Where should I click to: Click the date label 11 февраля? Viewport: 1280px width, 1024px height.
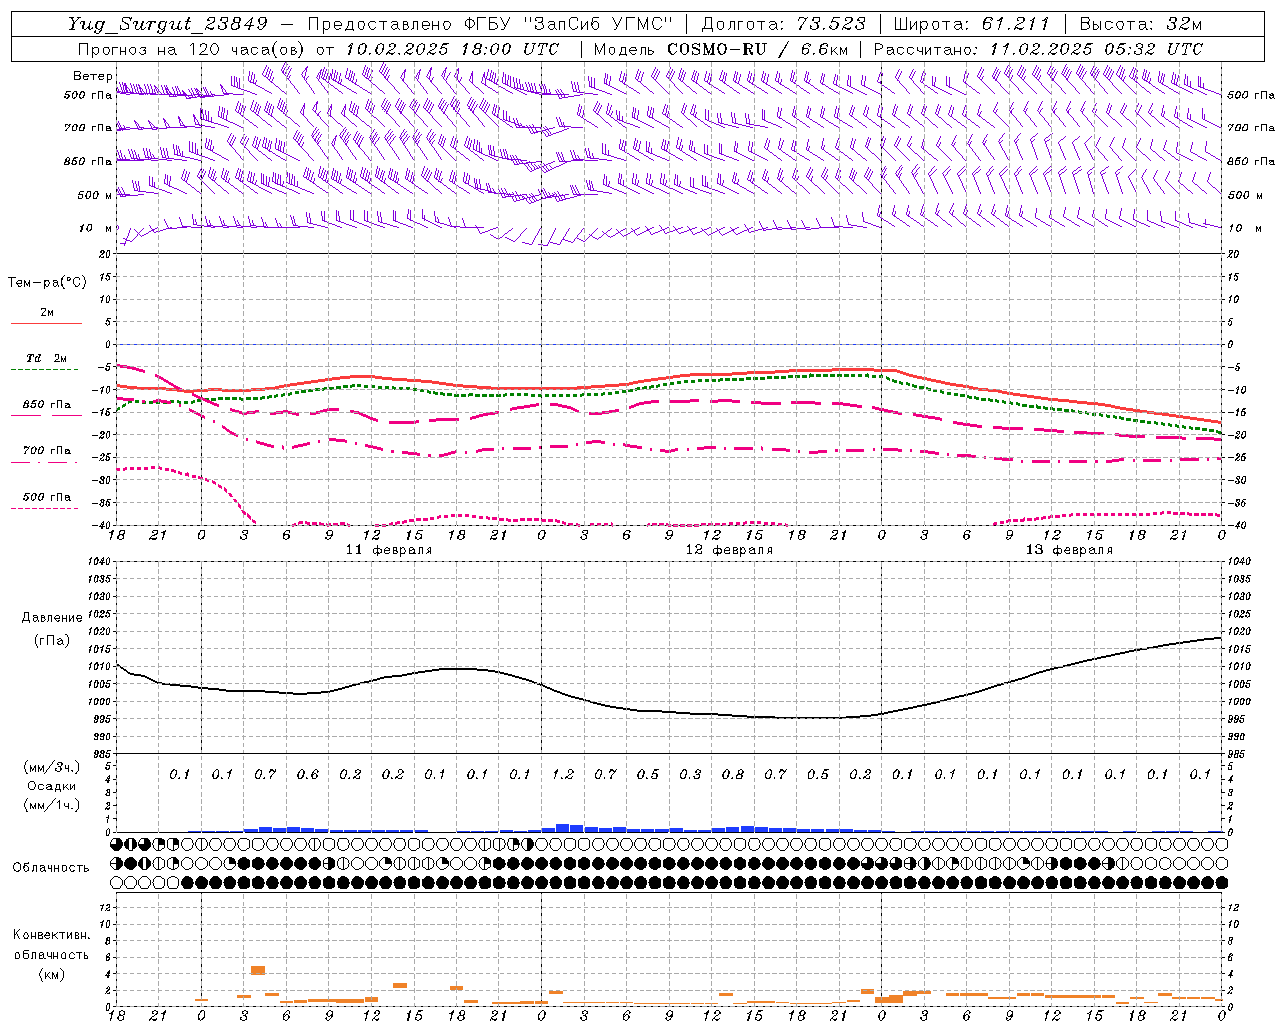coord(389,550)
